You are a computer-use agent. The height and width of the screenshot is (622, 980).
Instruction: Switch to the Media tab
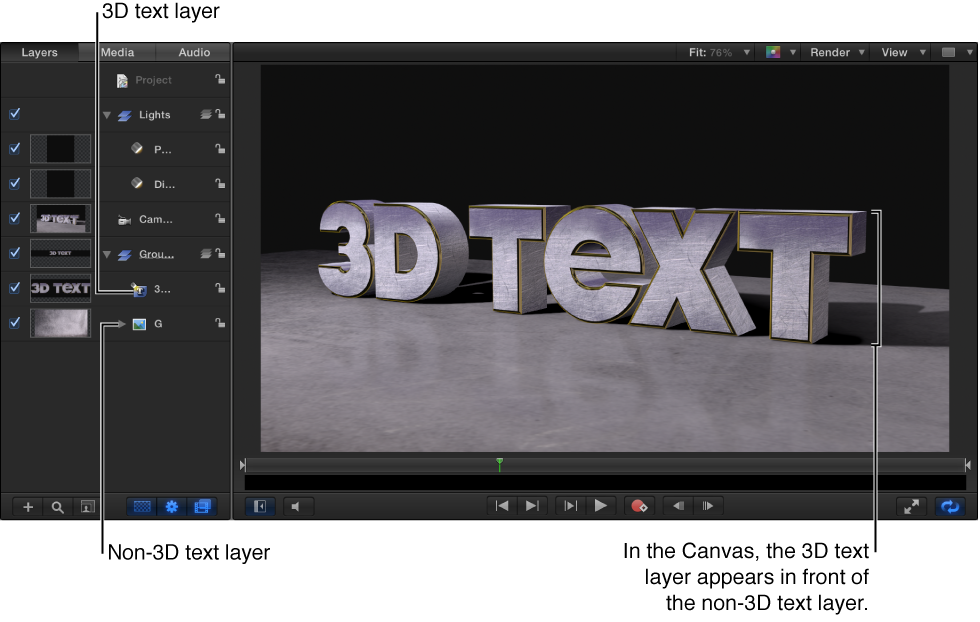point(119,51)
